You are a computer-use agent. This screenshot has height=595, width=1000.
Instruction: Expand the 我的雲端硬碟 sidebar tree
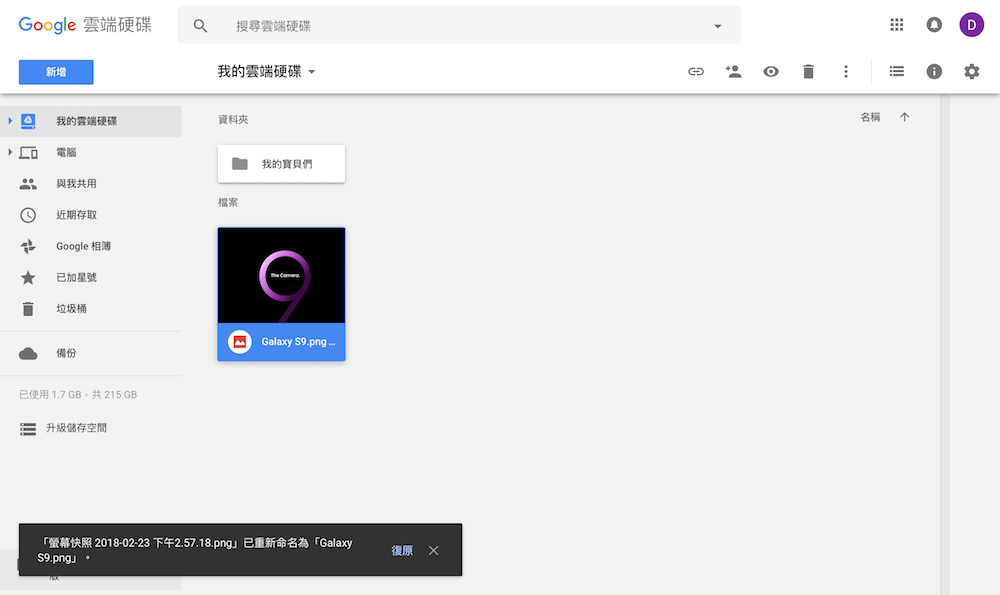9,120
